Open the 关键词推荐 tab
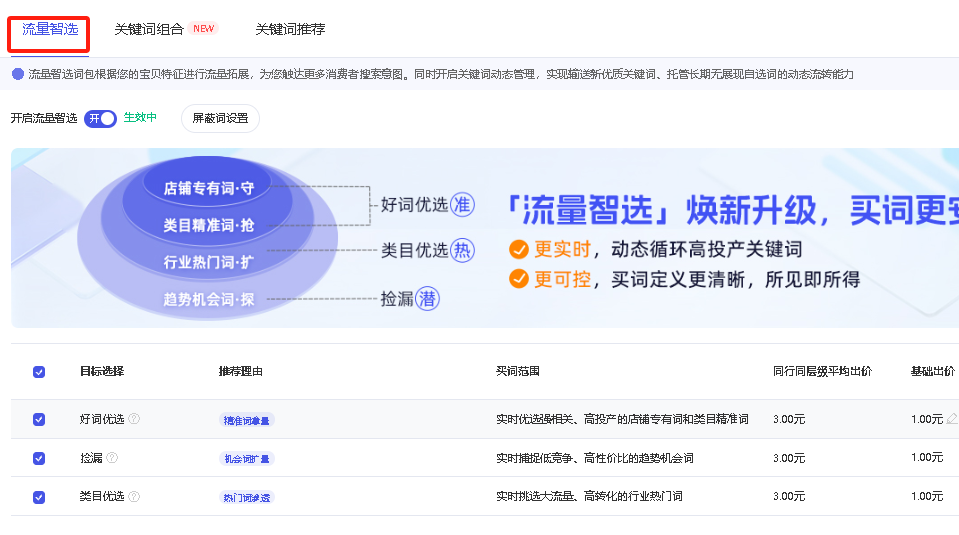Image resolution: width=959 pixels, height=535 pixels. click(290, 29)
